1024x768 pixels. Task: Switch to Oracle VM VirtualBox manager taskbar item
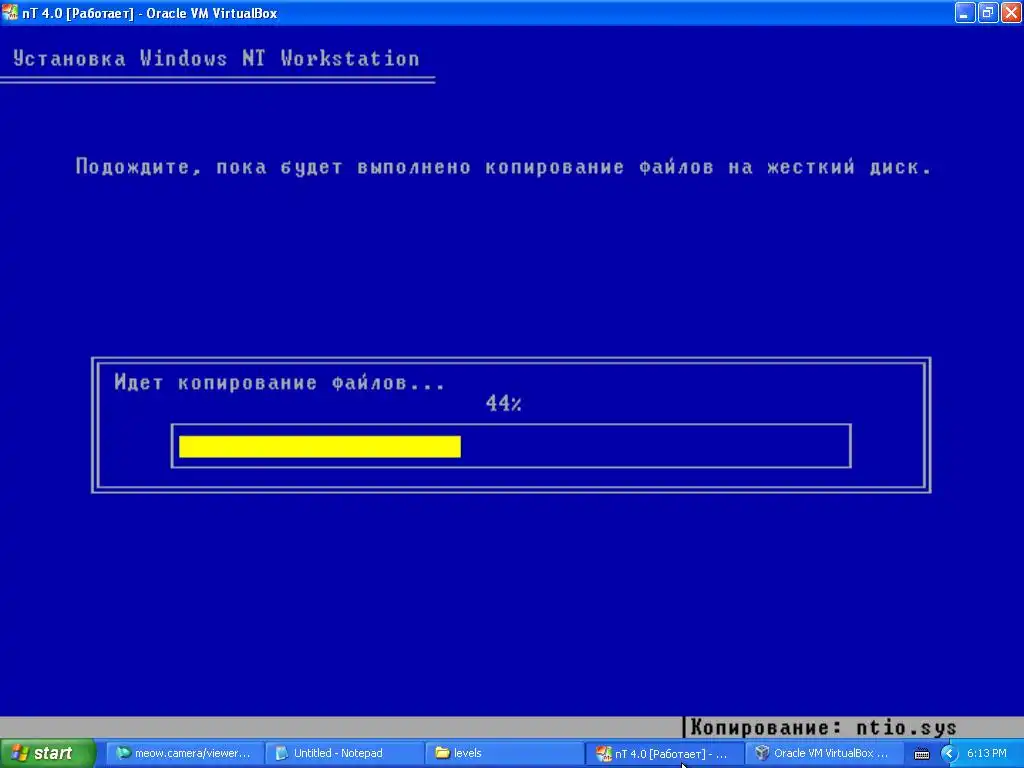(824, 753)
